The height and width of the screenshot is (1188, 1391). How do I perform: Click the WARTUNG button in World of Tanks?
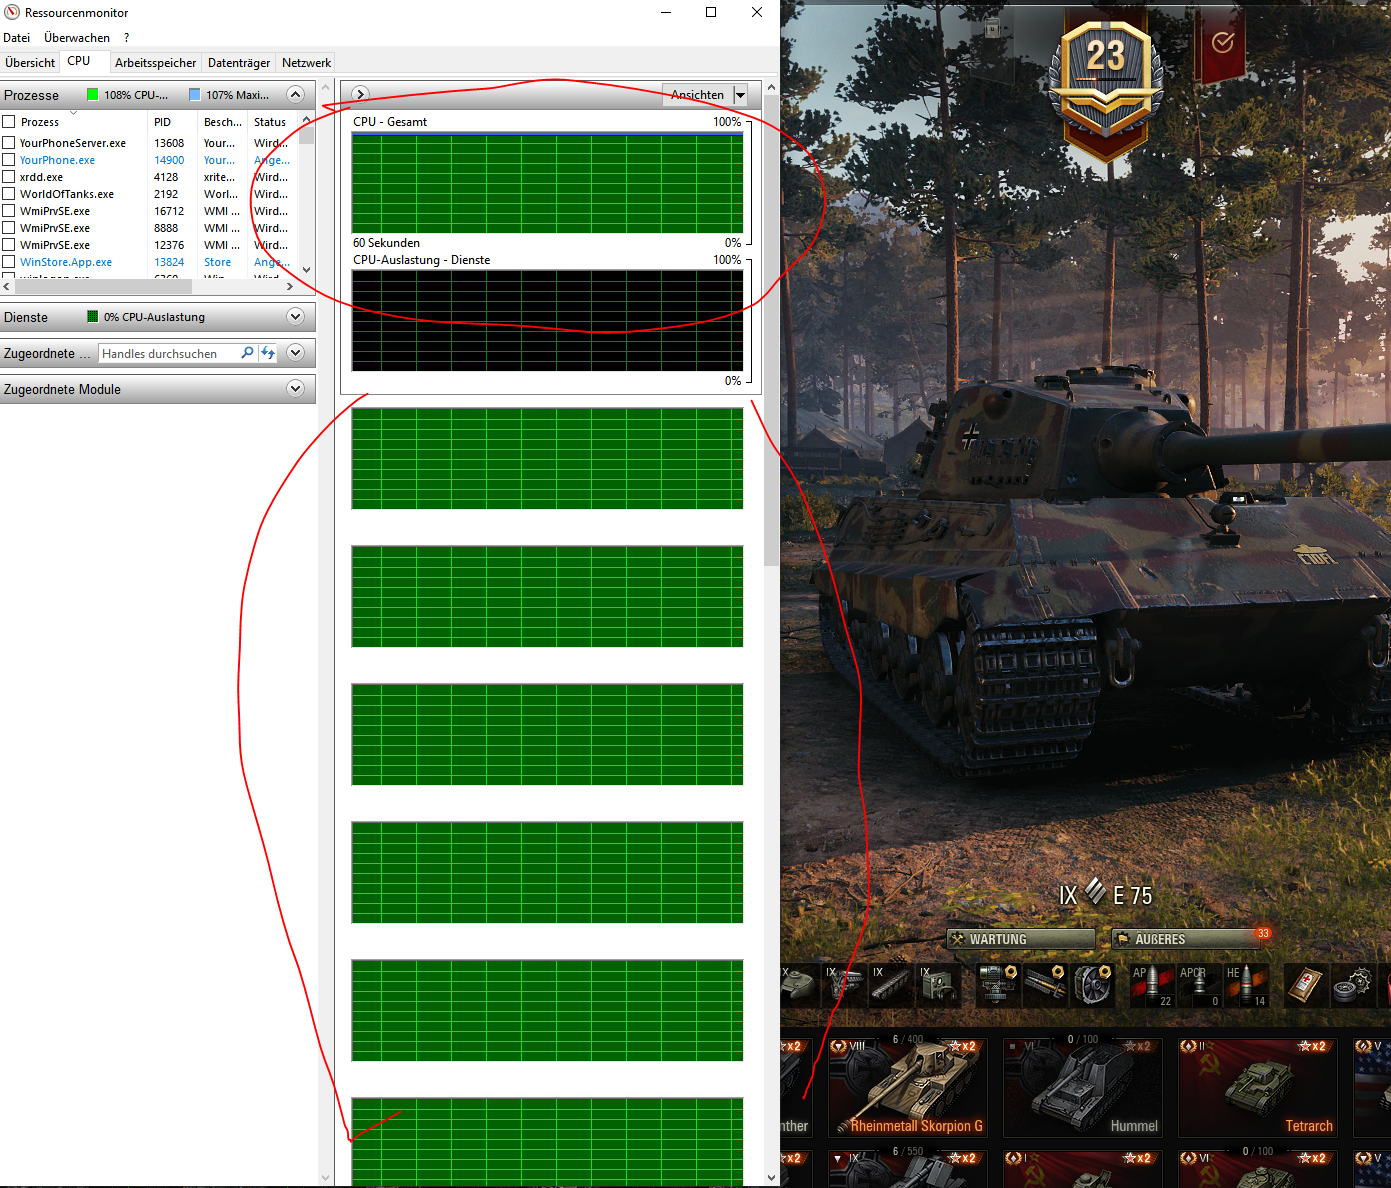coord(1021,939)
